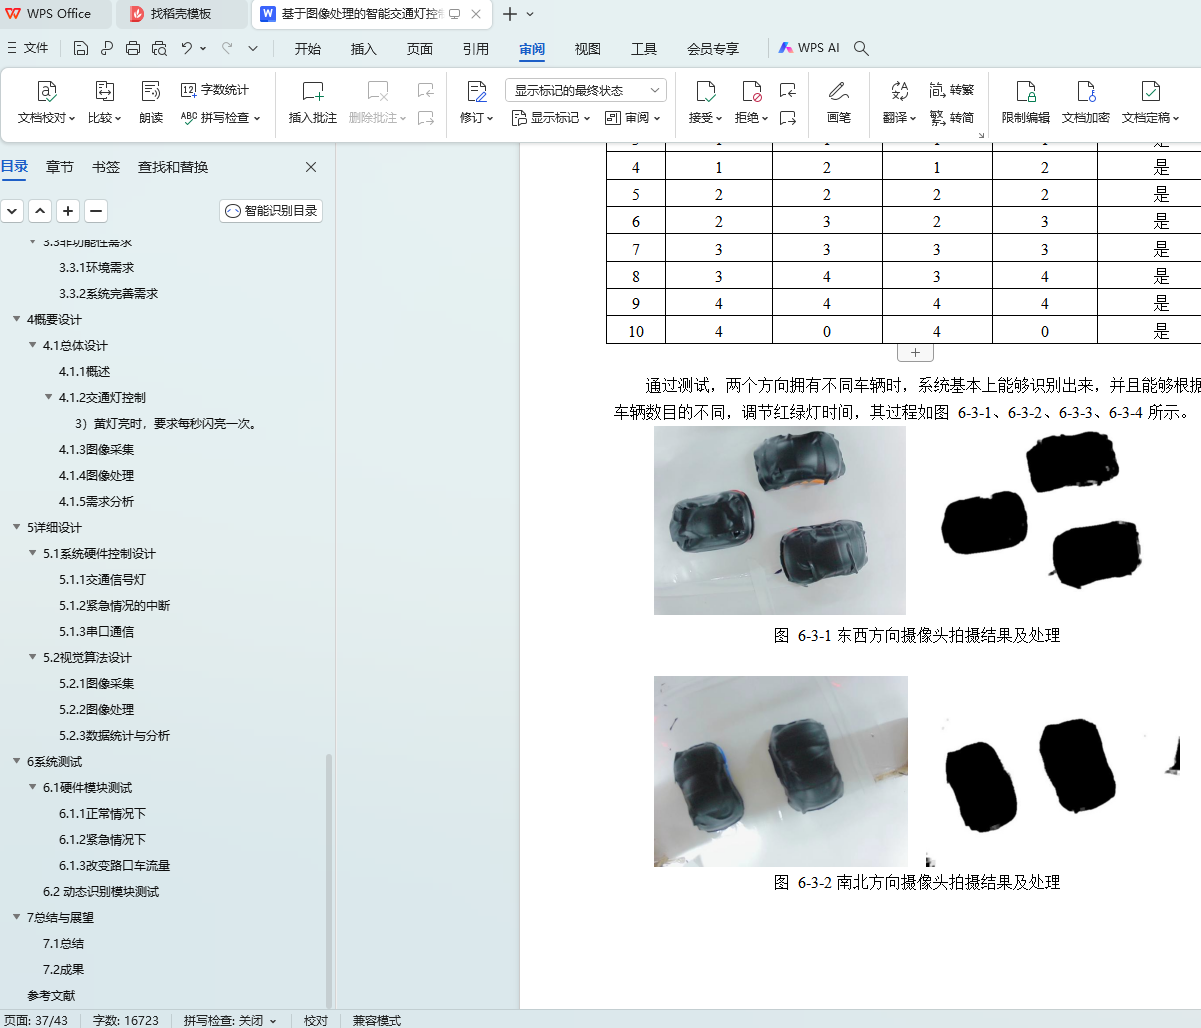The height and width of the screenshot is (1028, 1201).
Task: Switch to the 视图 ribbon tab
Action: [x=588, y=49]
